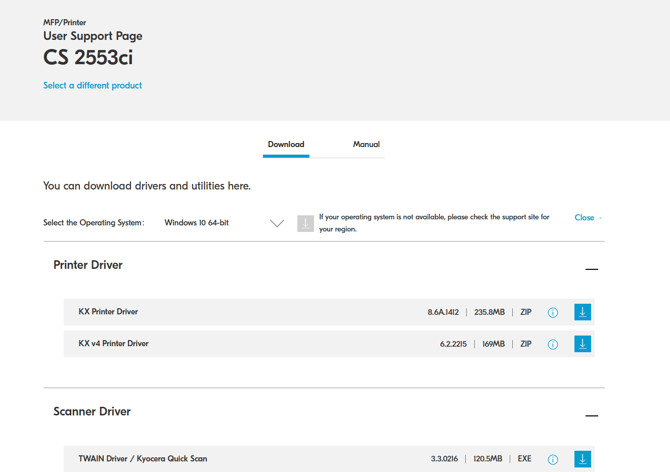This screenshot has width=670, height=472.
Task: Download the KX Printer Driver
Action: (582, 312)
